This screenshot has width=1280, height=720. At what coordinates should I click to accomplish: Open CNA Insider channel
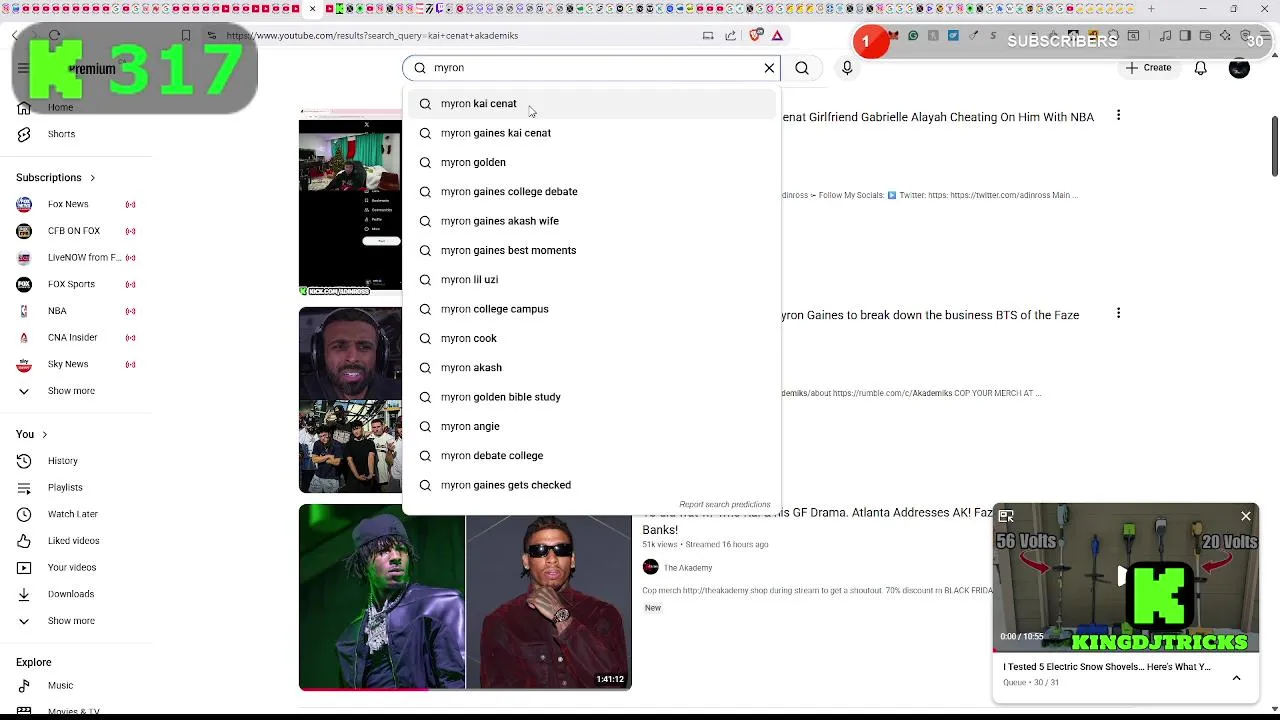click(72, 338)
